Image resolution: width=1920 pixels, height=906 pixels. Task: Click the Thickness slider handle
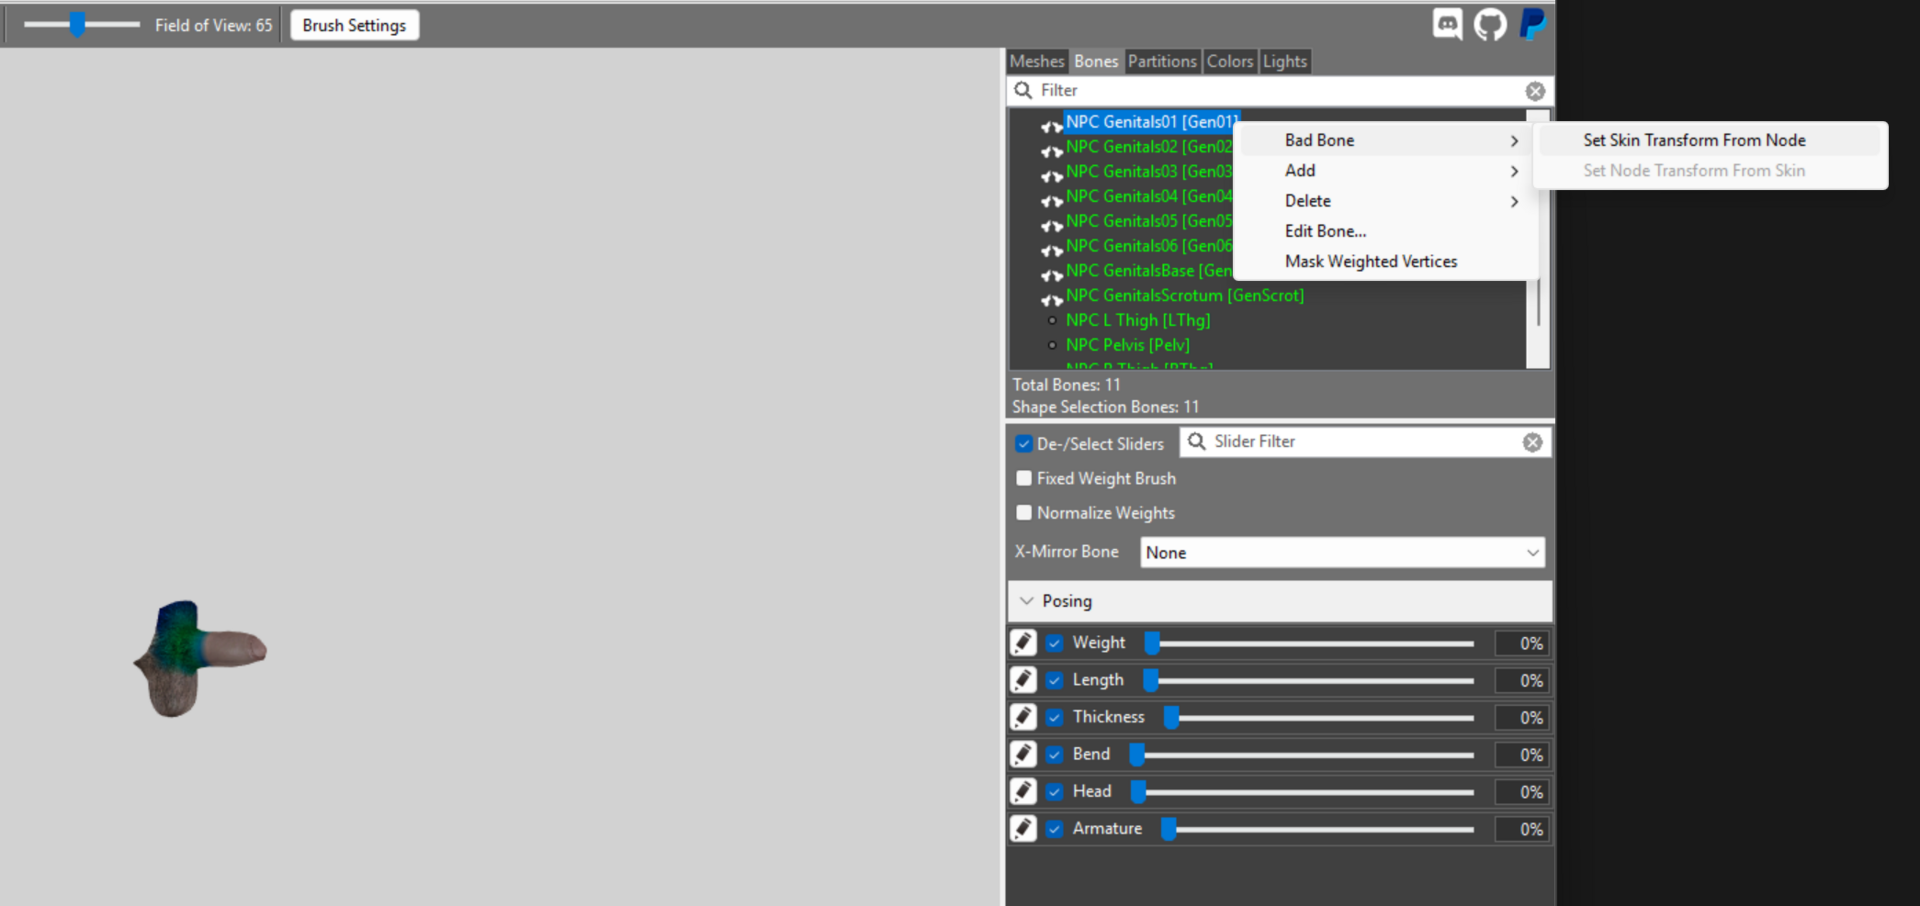1171,717
